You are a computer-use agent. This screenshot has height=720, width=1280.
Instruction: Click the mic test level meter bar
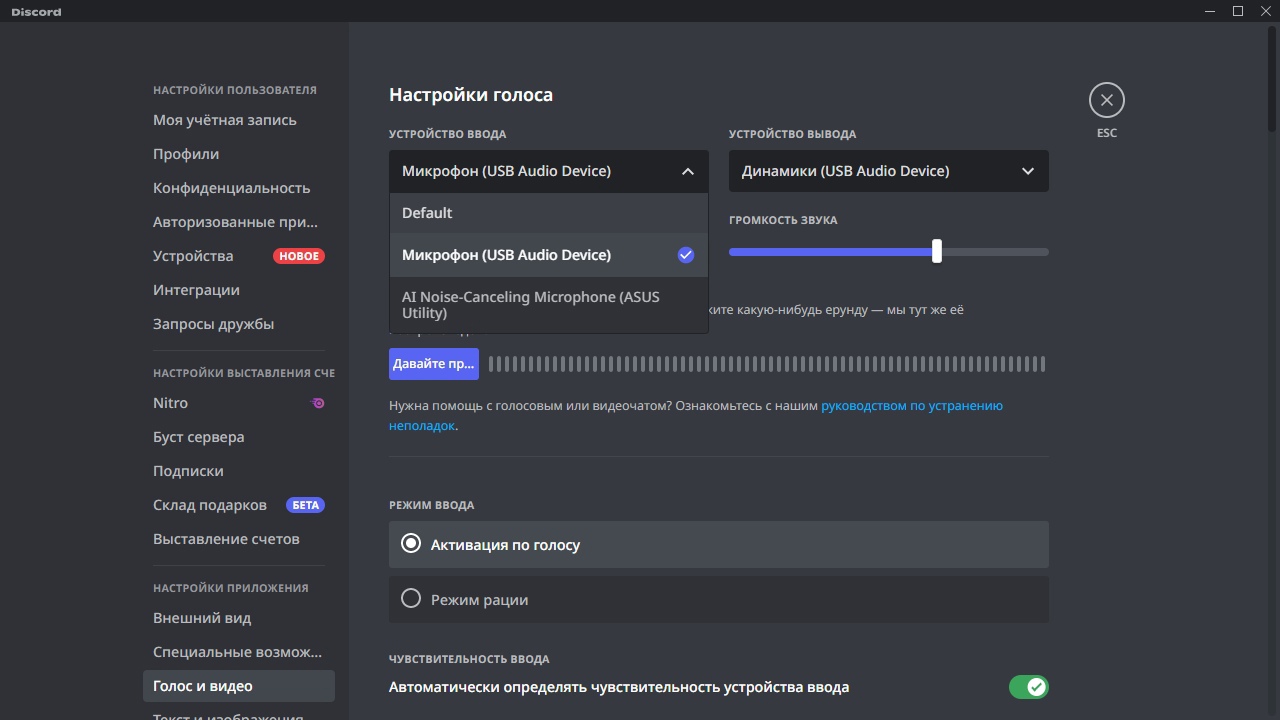click(767, 364)
